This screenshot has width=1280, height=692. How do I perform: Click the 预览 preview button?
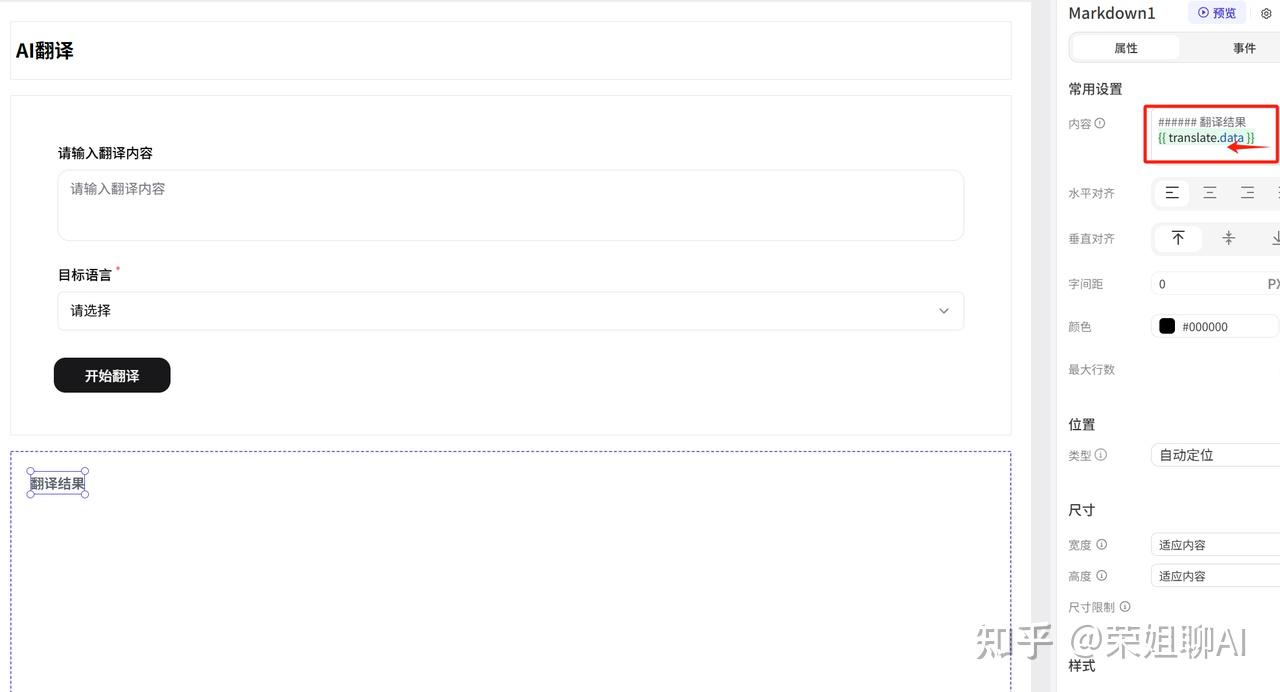pos(1217,13)
